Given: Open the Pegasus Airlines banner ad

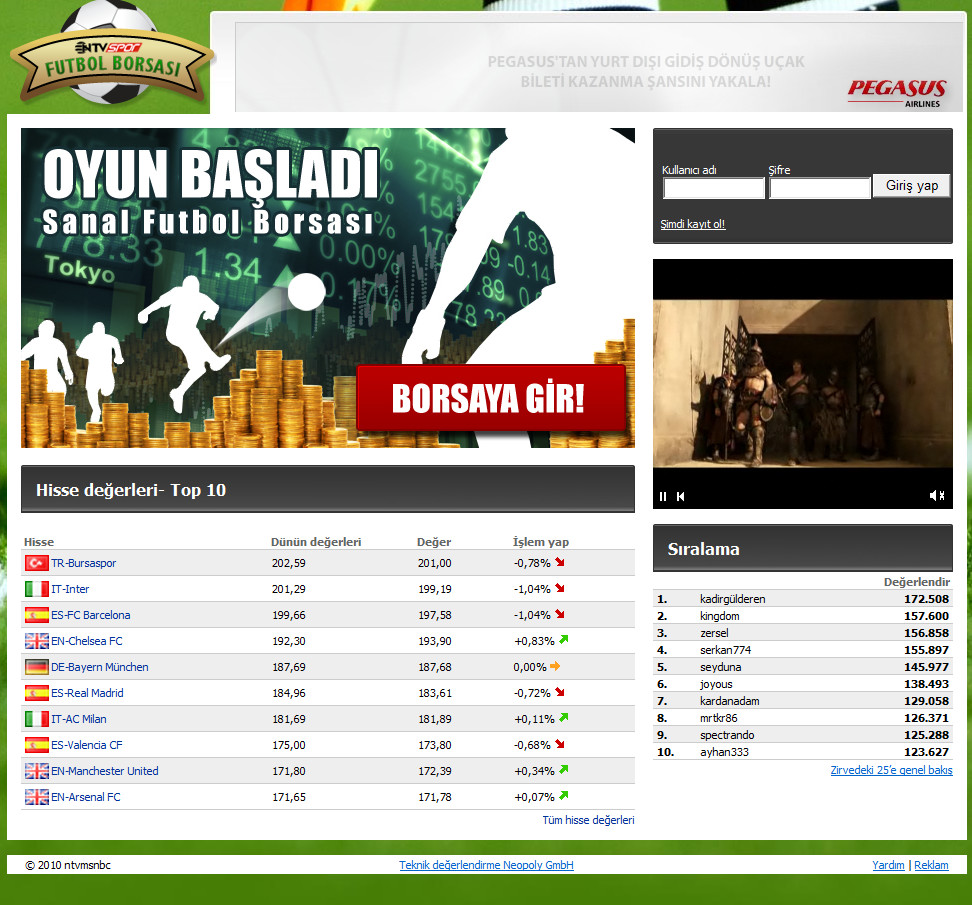Looking at the screenshot, I should coord(599,68).
